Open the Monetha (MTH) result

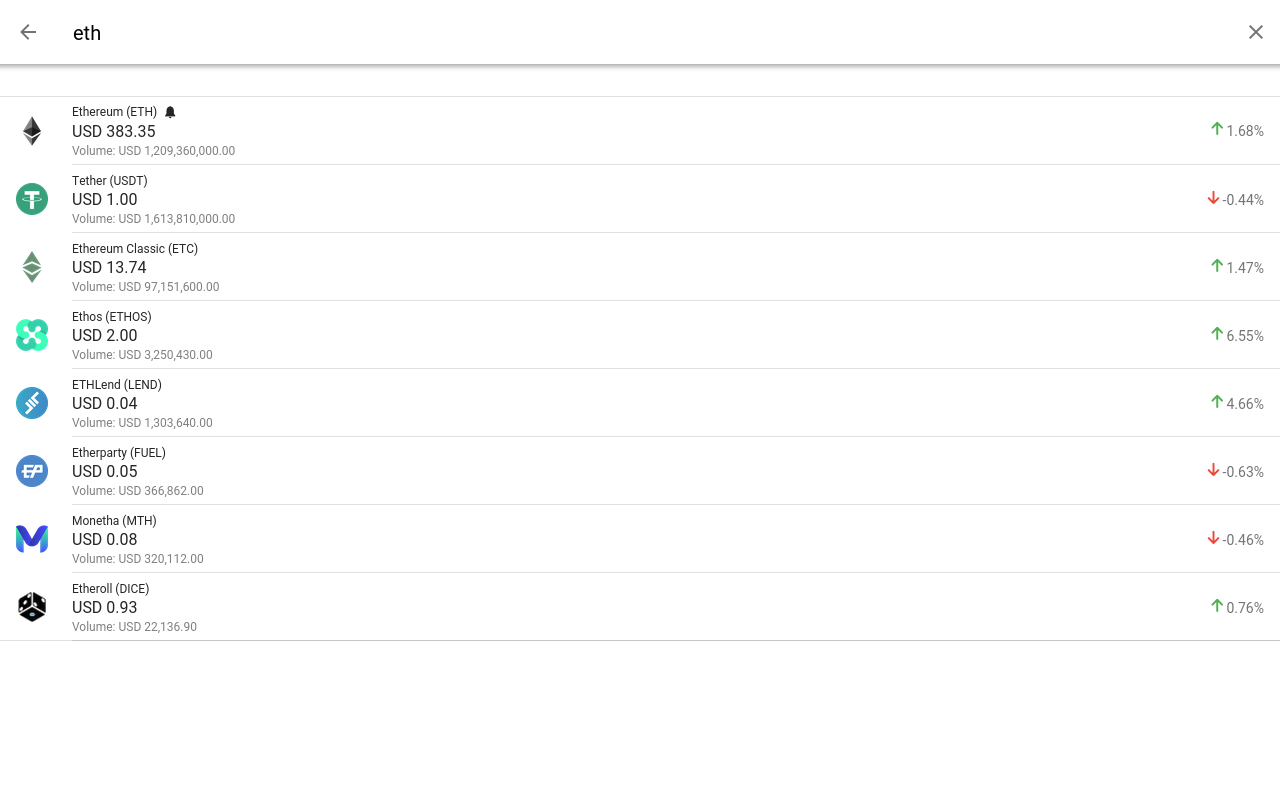(114, 521)
